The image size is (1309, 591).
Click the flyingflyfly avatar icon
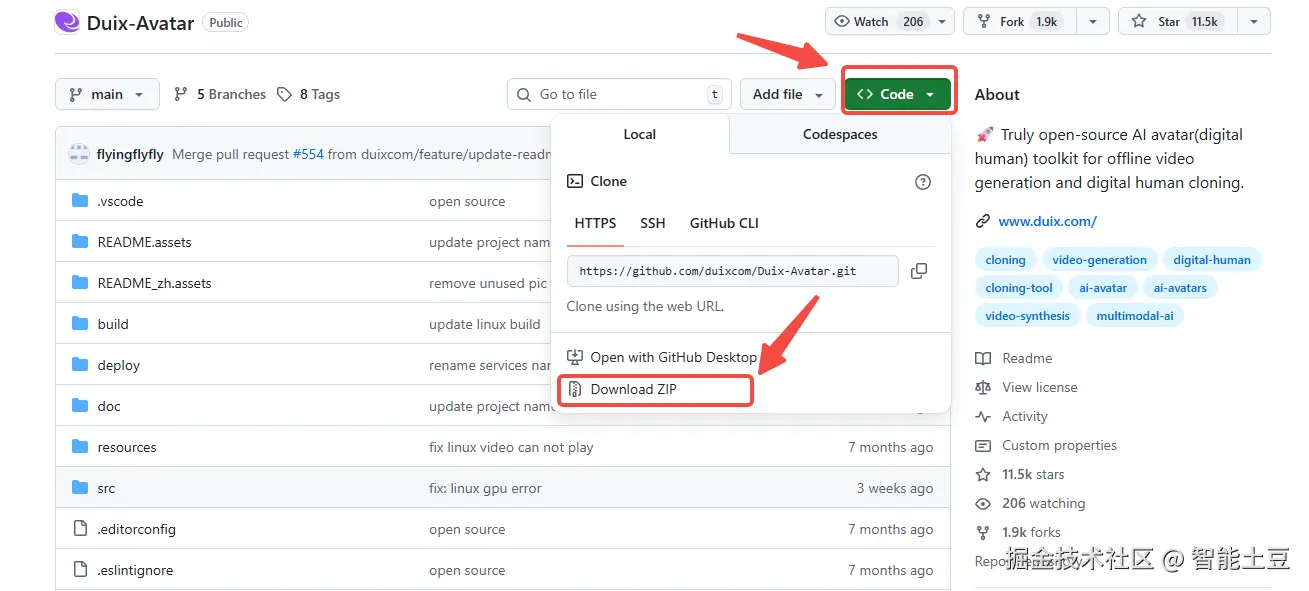[79, 154]
